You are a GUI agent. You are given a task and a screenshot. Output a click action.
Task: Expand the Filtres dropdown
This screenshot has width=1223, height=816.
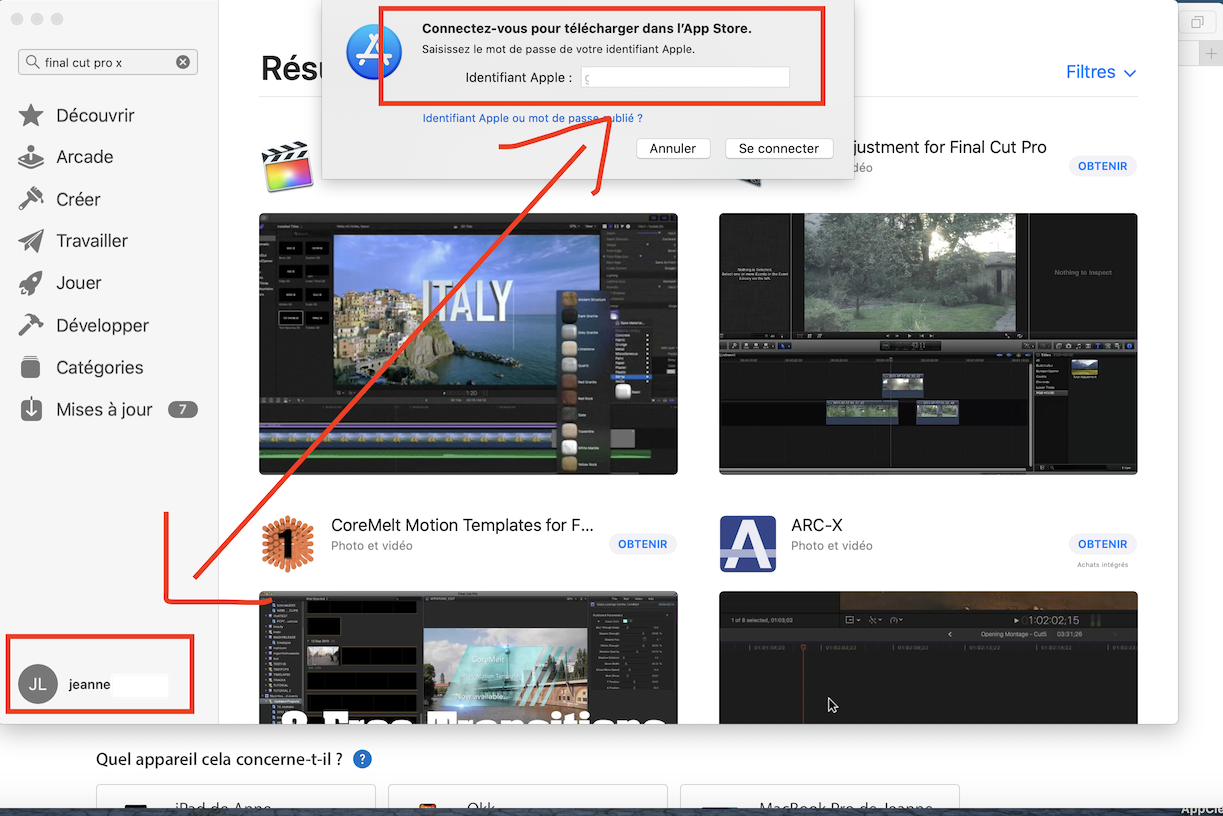click(1101, 72)
